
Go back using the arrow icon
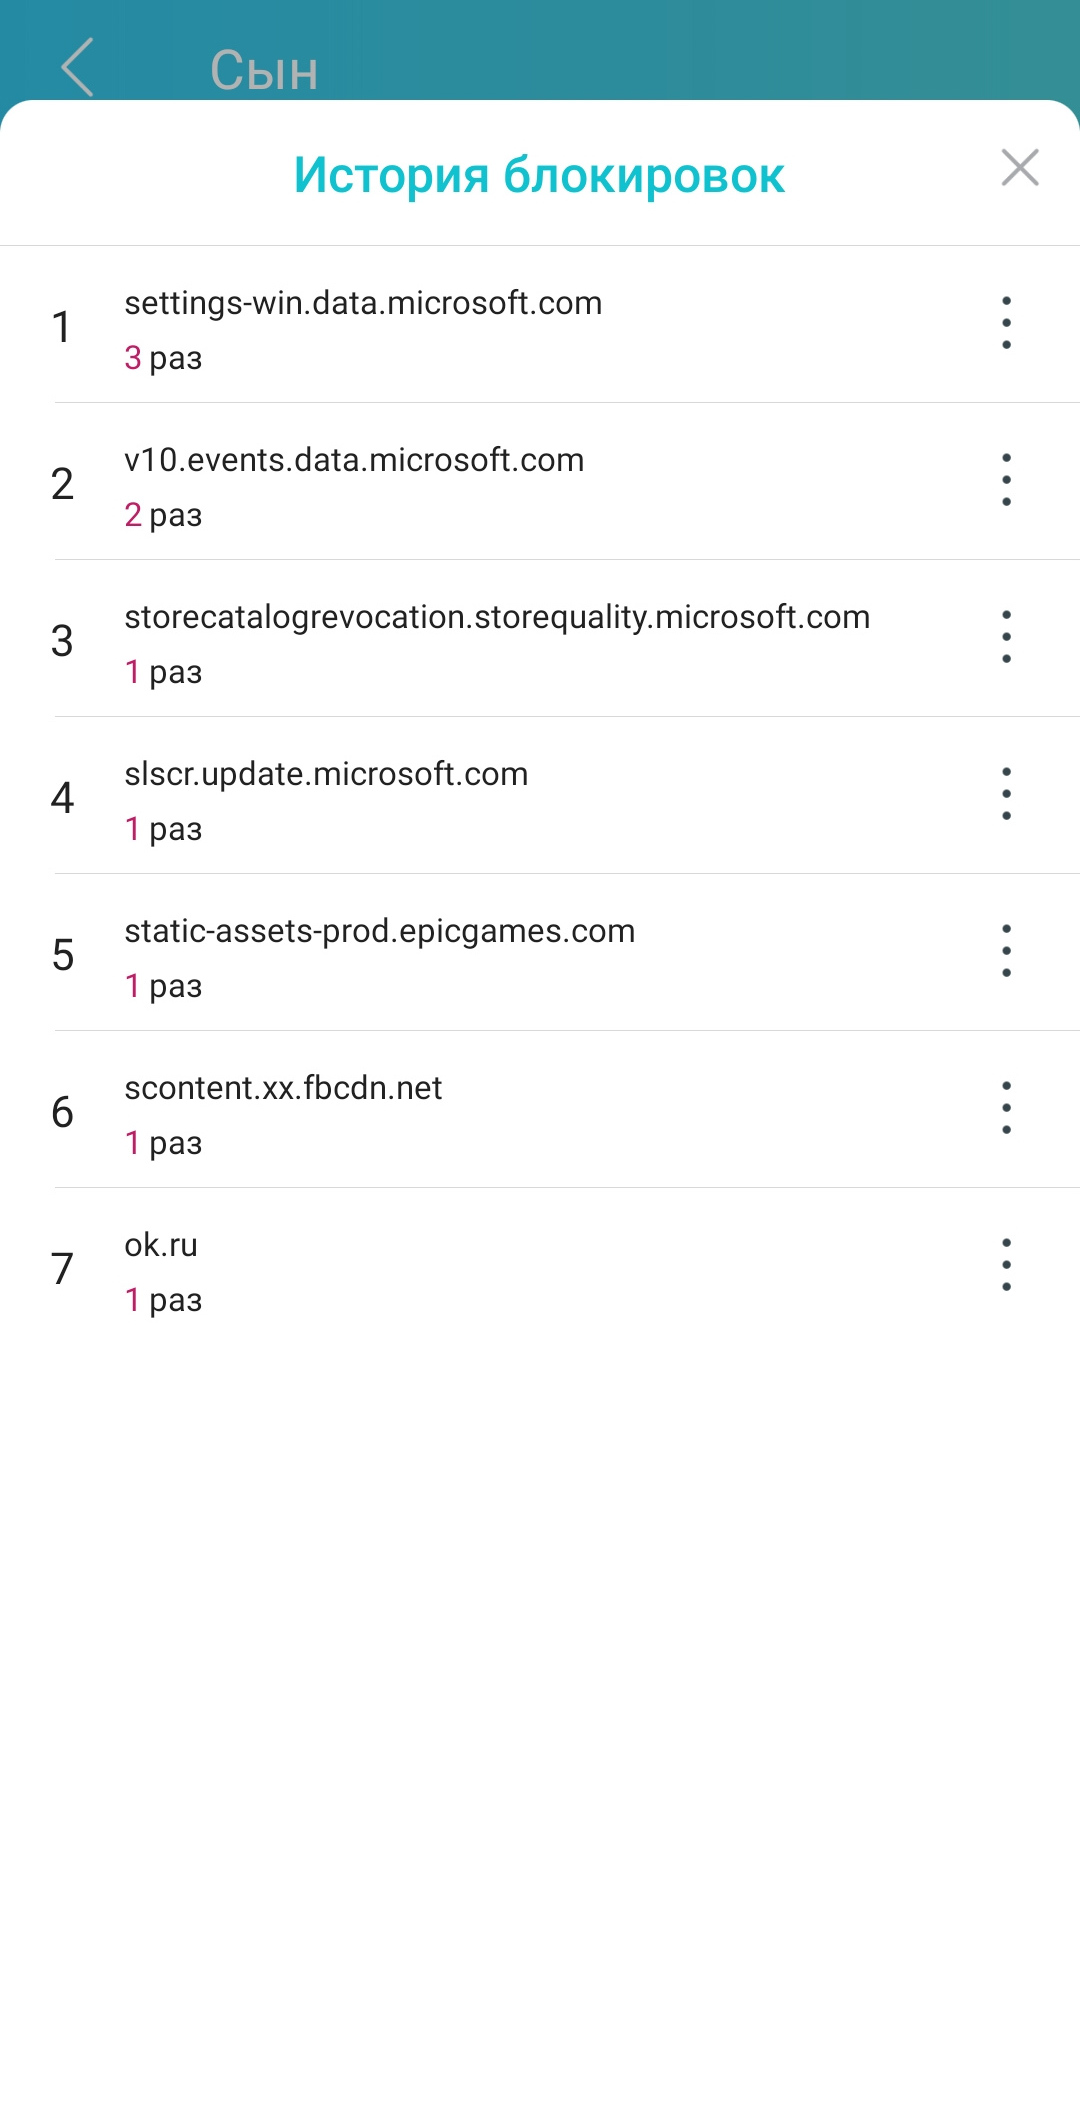pos(78,68)
